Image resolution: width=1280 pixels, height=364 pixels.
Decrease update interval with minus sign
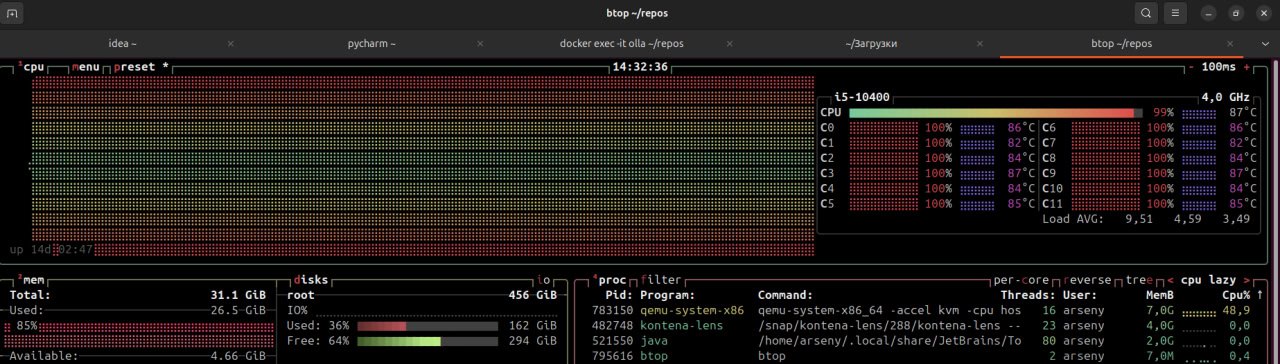1191,67
